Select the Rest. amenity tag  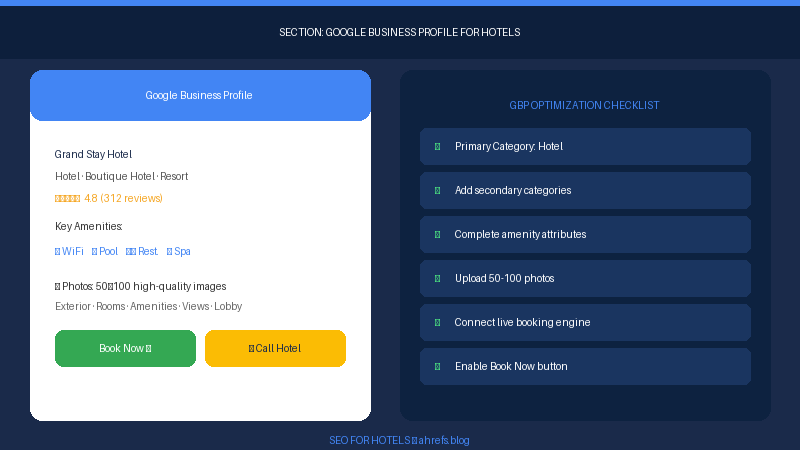[142, 252]
